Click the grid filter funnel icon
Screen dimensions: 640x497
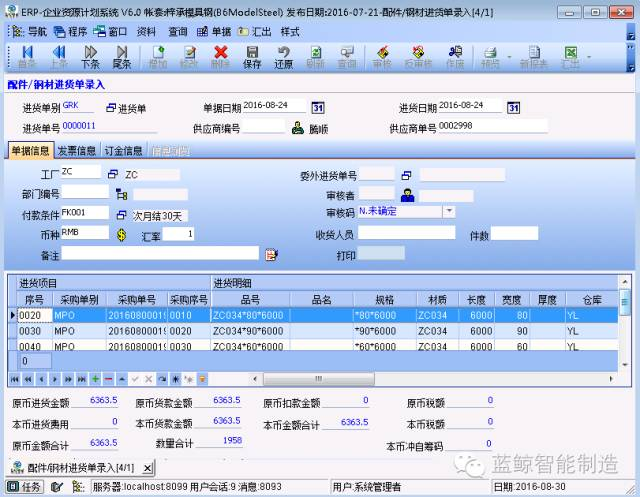[202, 379]
